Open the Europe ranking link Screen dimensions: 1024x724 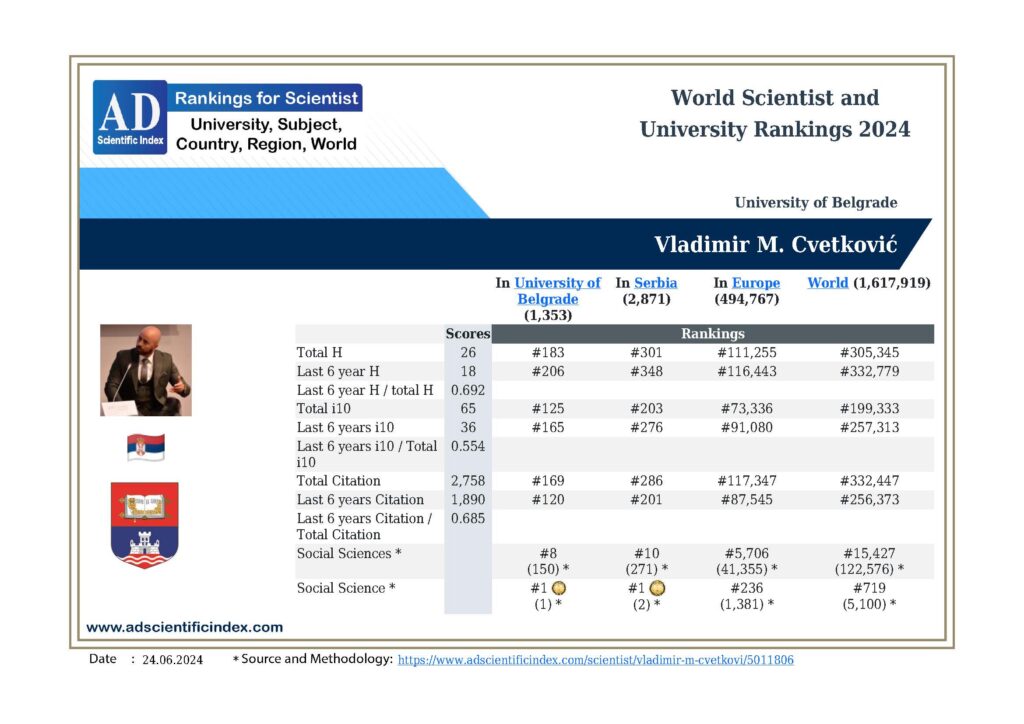pos(756,283)
